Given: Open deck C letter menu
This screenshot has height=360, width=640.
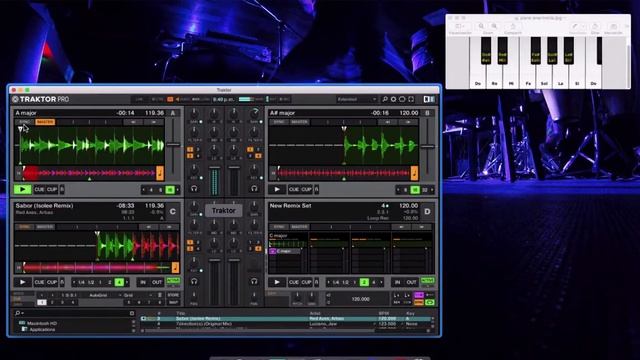Looking at the screenshot, I should (x=173, y=211).
